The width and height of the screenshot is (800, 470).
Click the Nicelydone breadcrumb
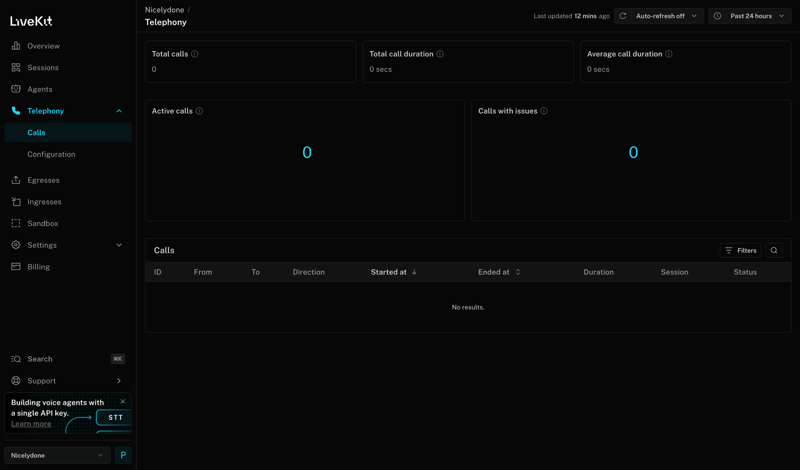point(164,10)
